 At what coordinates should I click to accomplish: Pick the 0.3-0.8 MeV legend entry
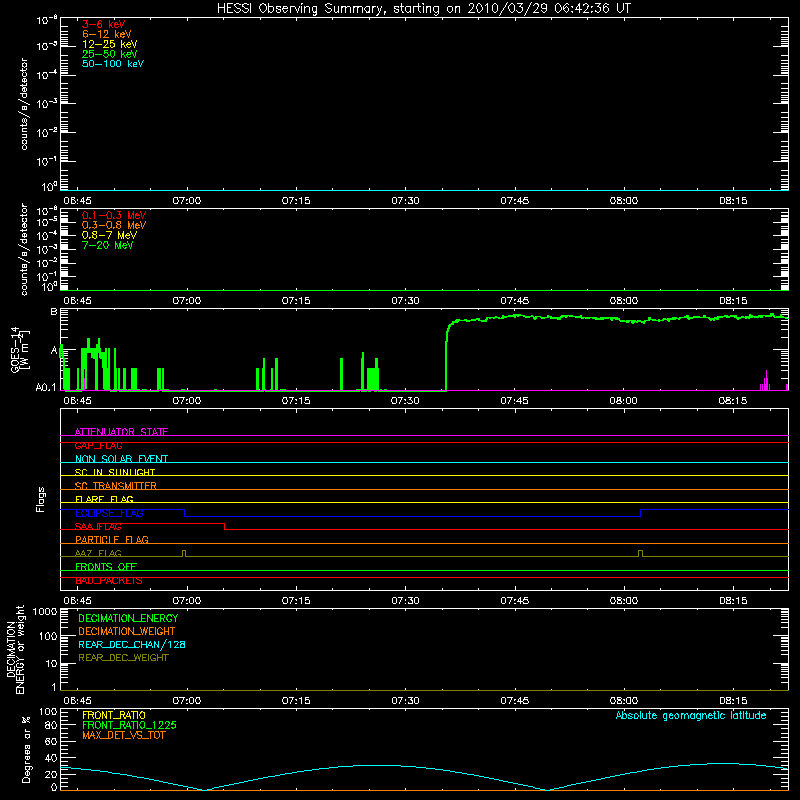tap(114, 225)
